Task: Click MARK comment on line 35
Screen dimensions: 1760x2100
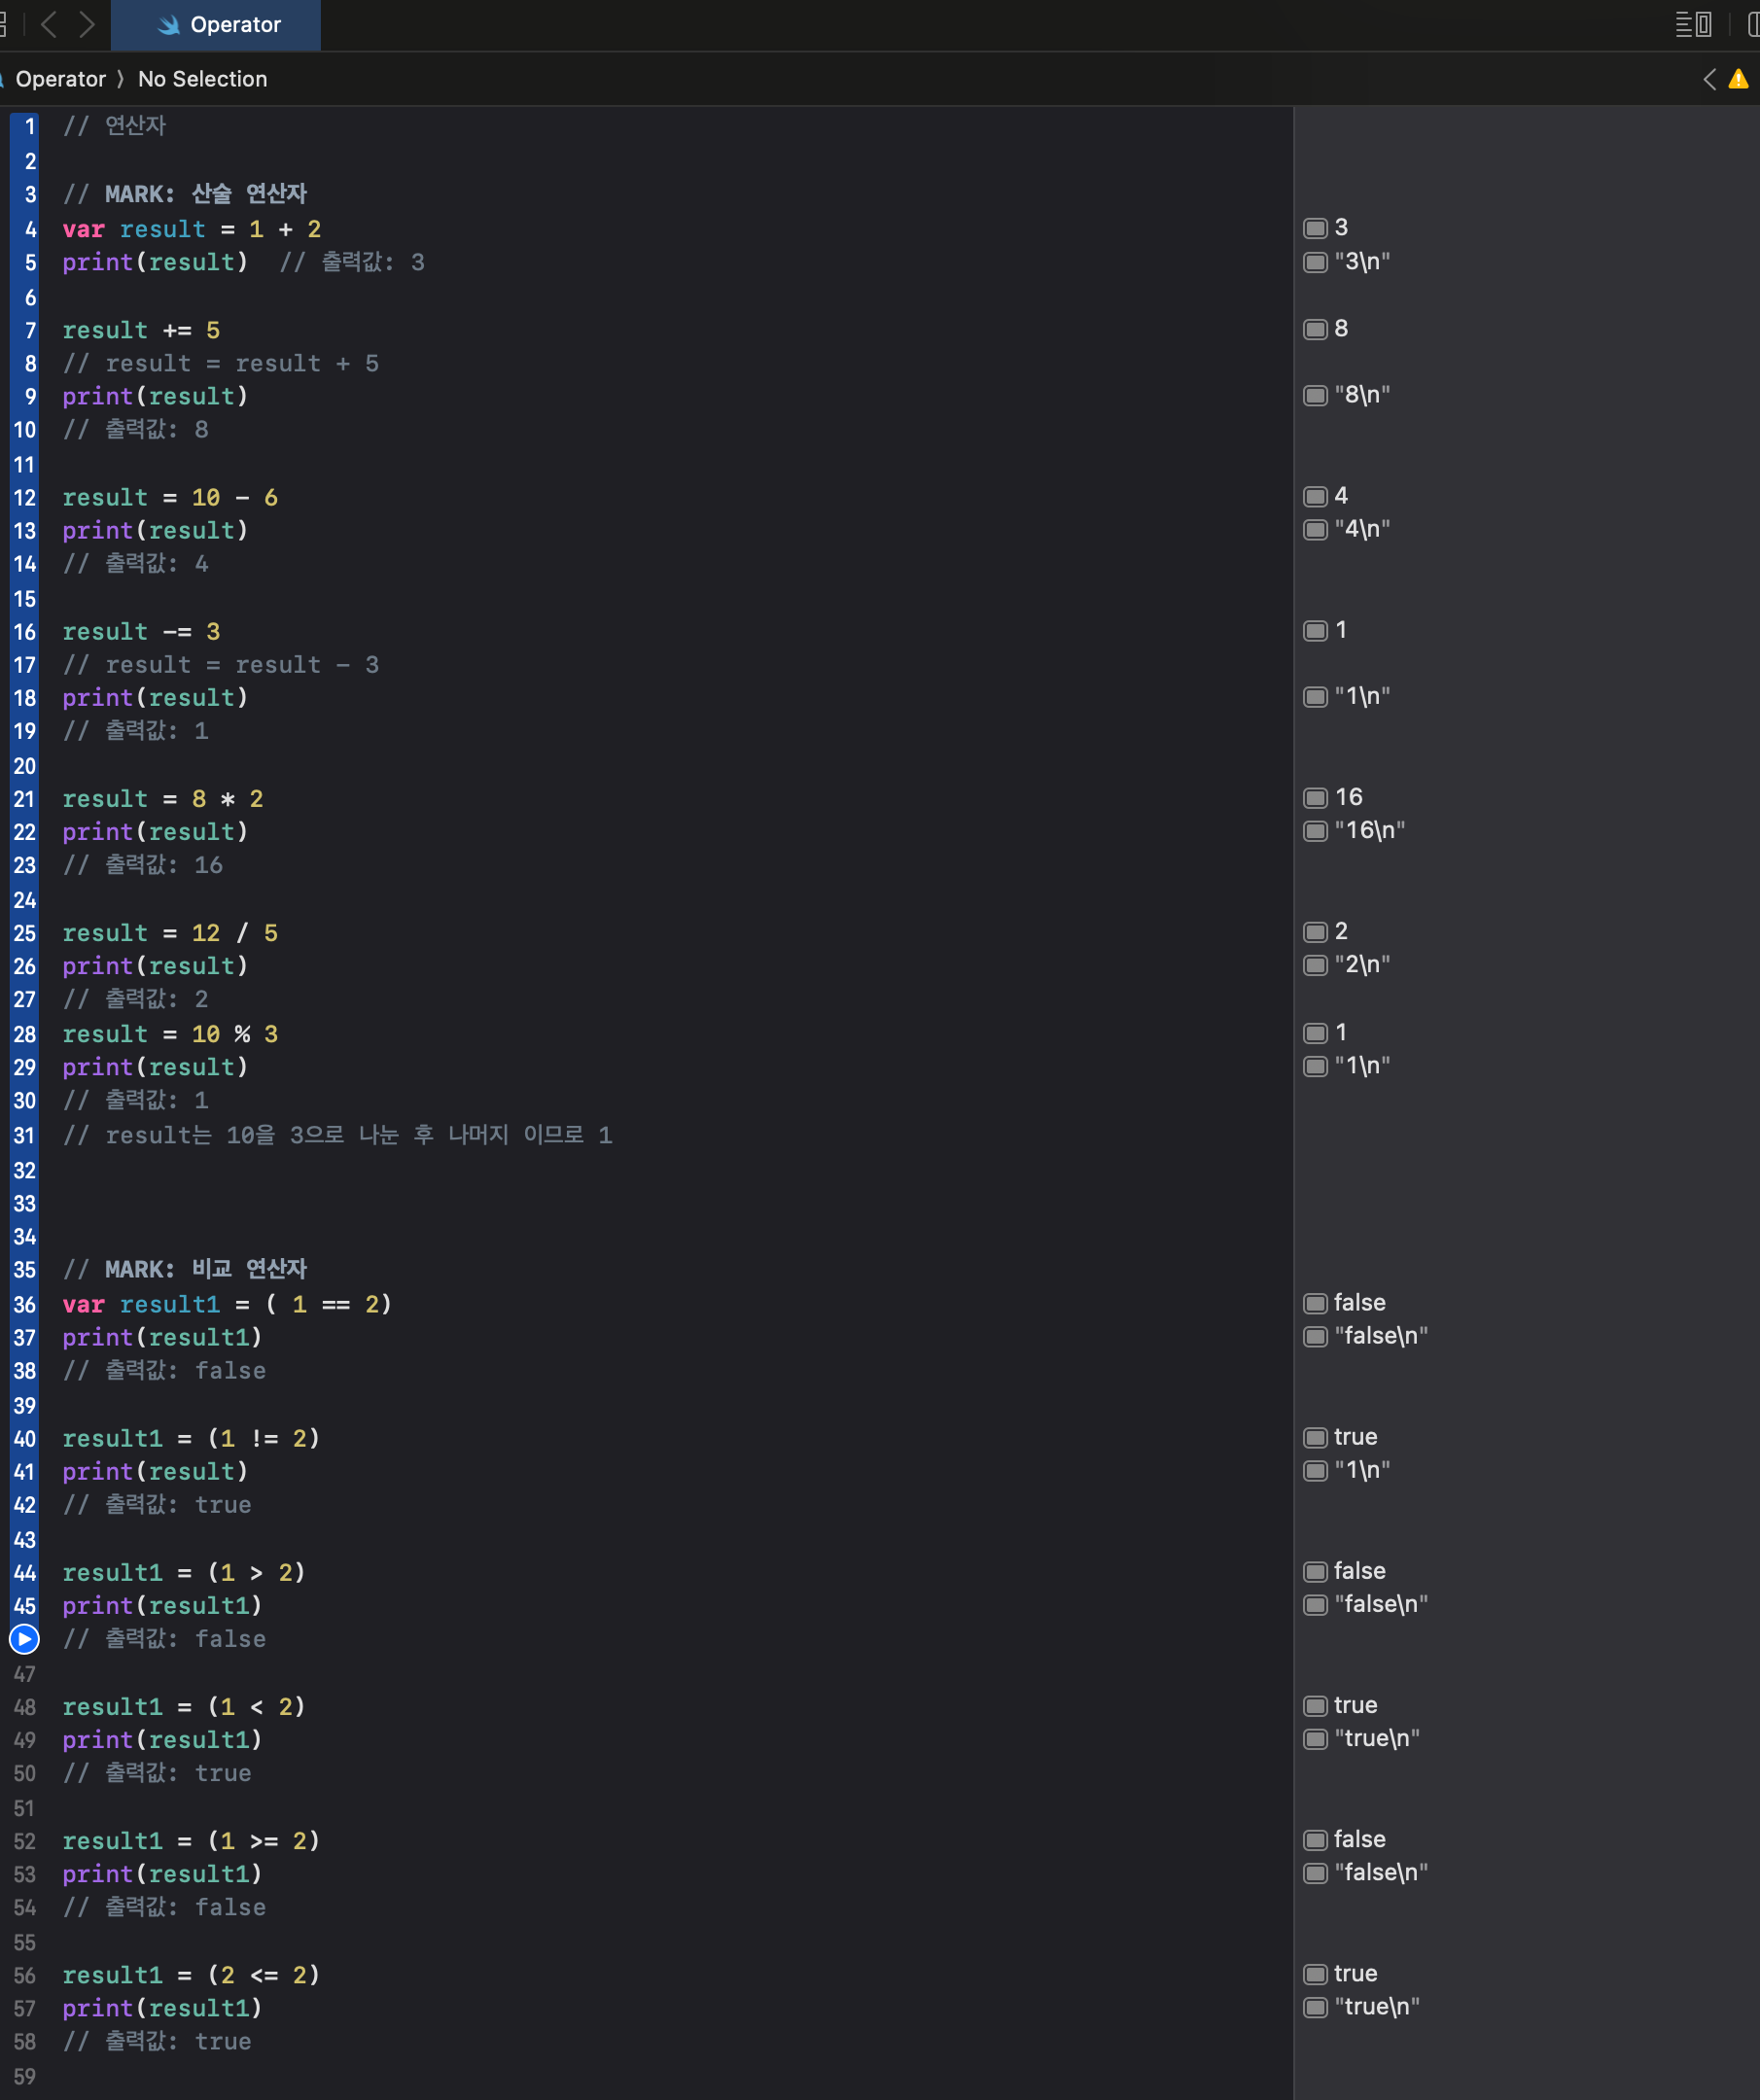Action: pos(185,1270)
